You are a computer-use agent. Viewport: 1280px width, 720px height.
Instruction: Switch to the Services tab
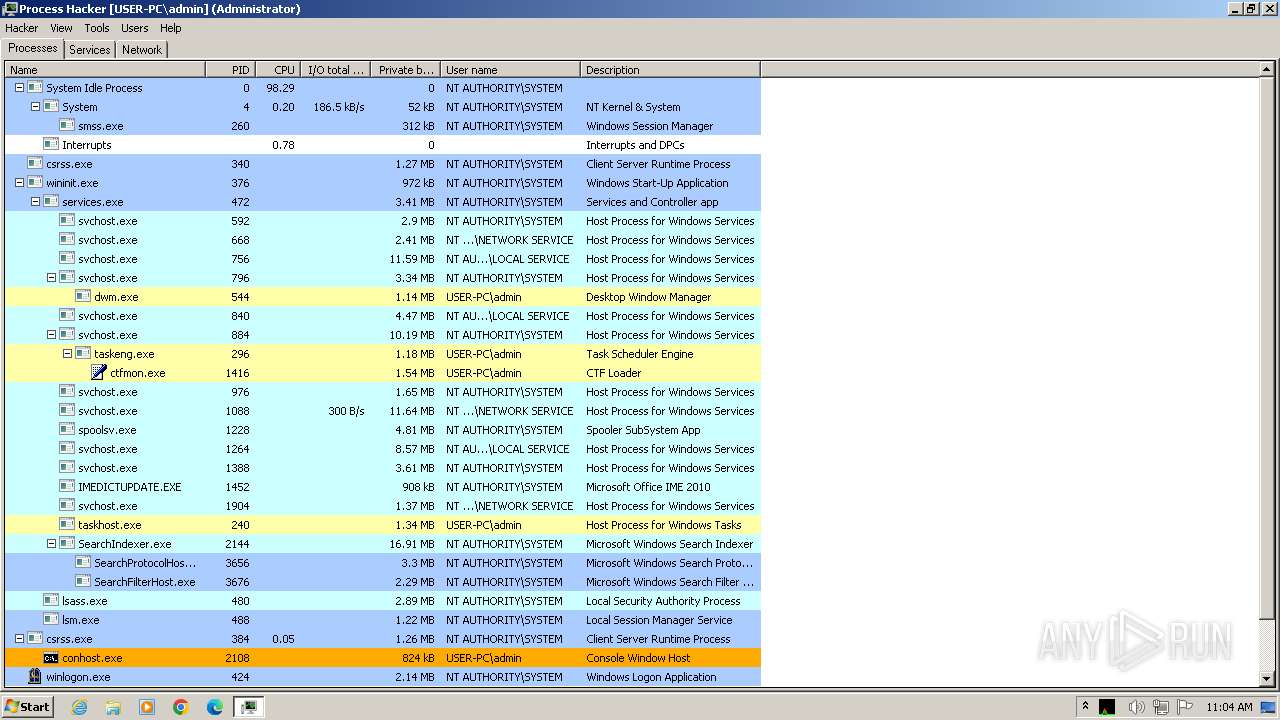point(90,50)
